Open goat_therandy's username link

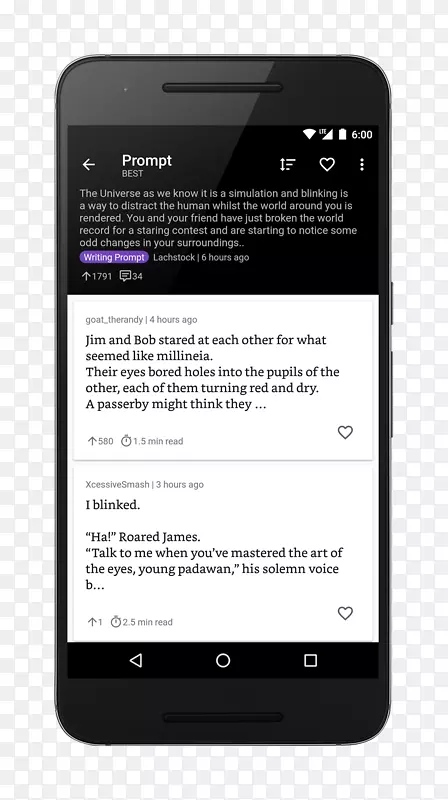point(114,320)
